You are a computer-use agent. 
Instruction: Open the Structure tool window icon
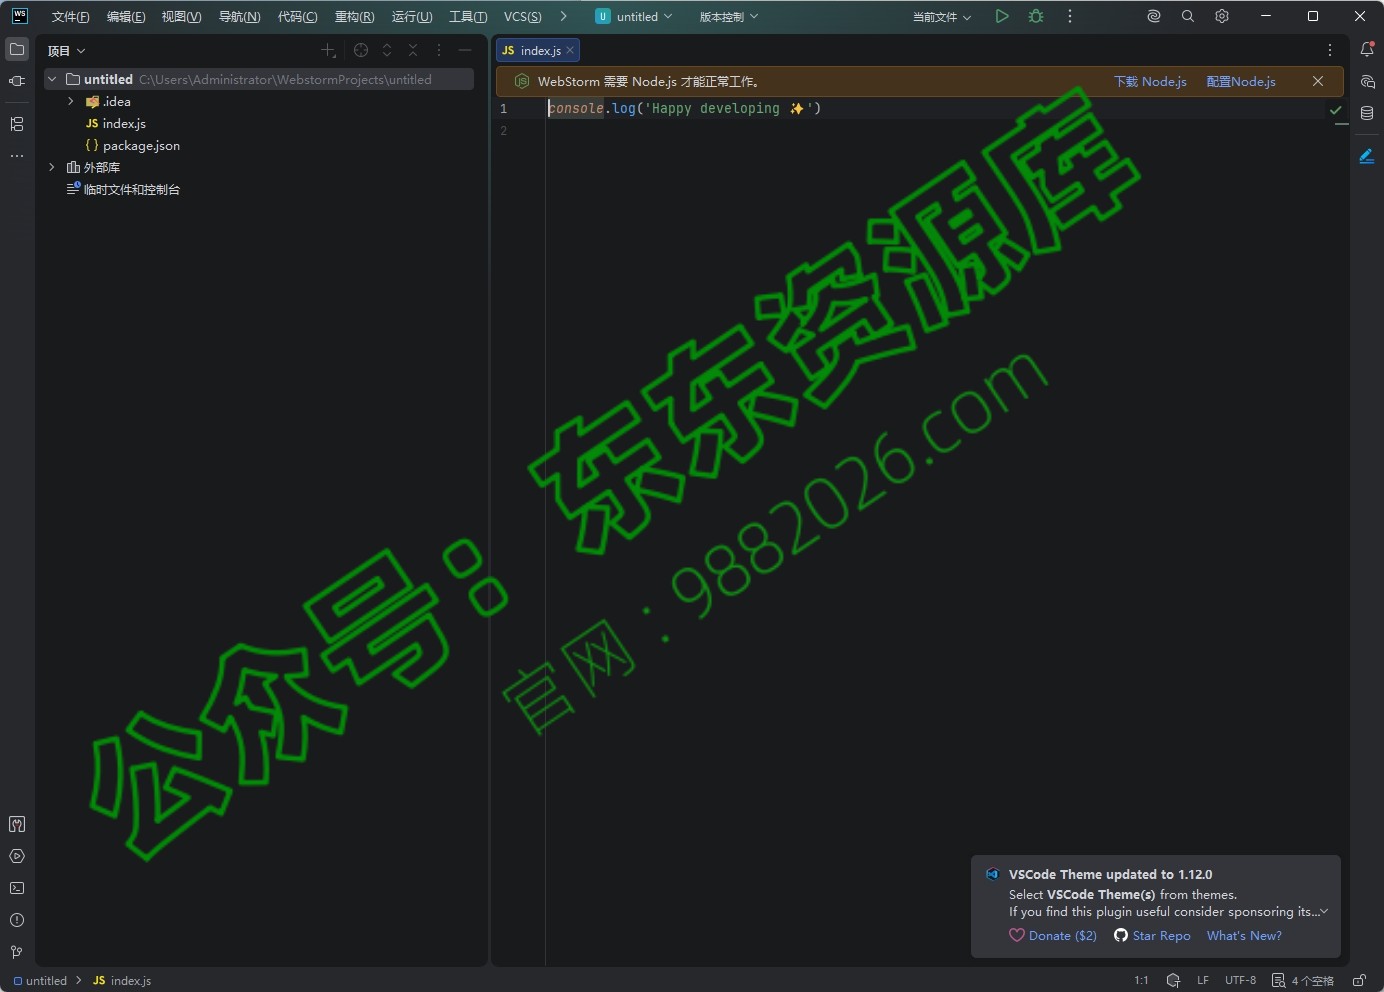[x=16, y=124]
